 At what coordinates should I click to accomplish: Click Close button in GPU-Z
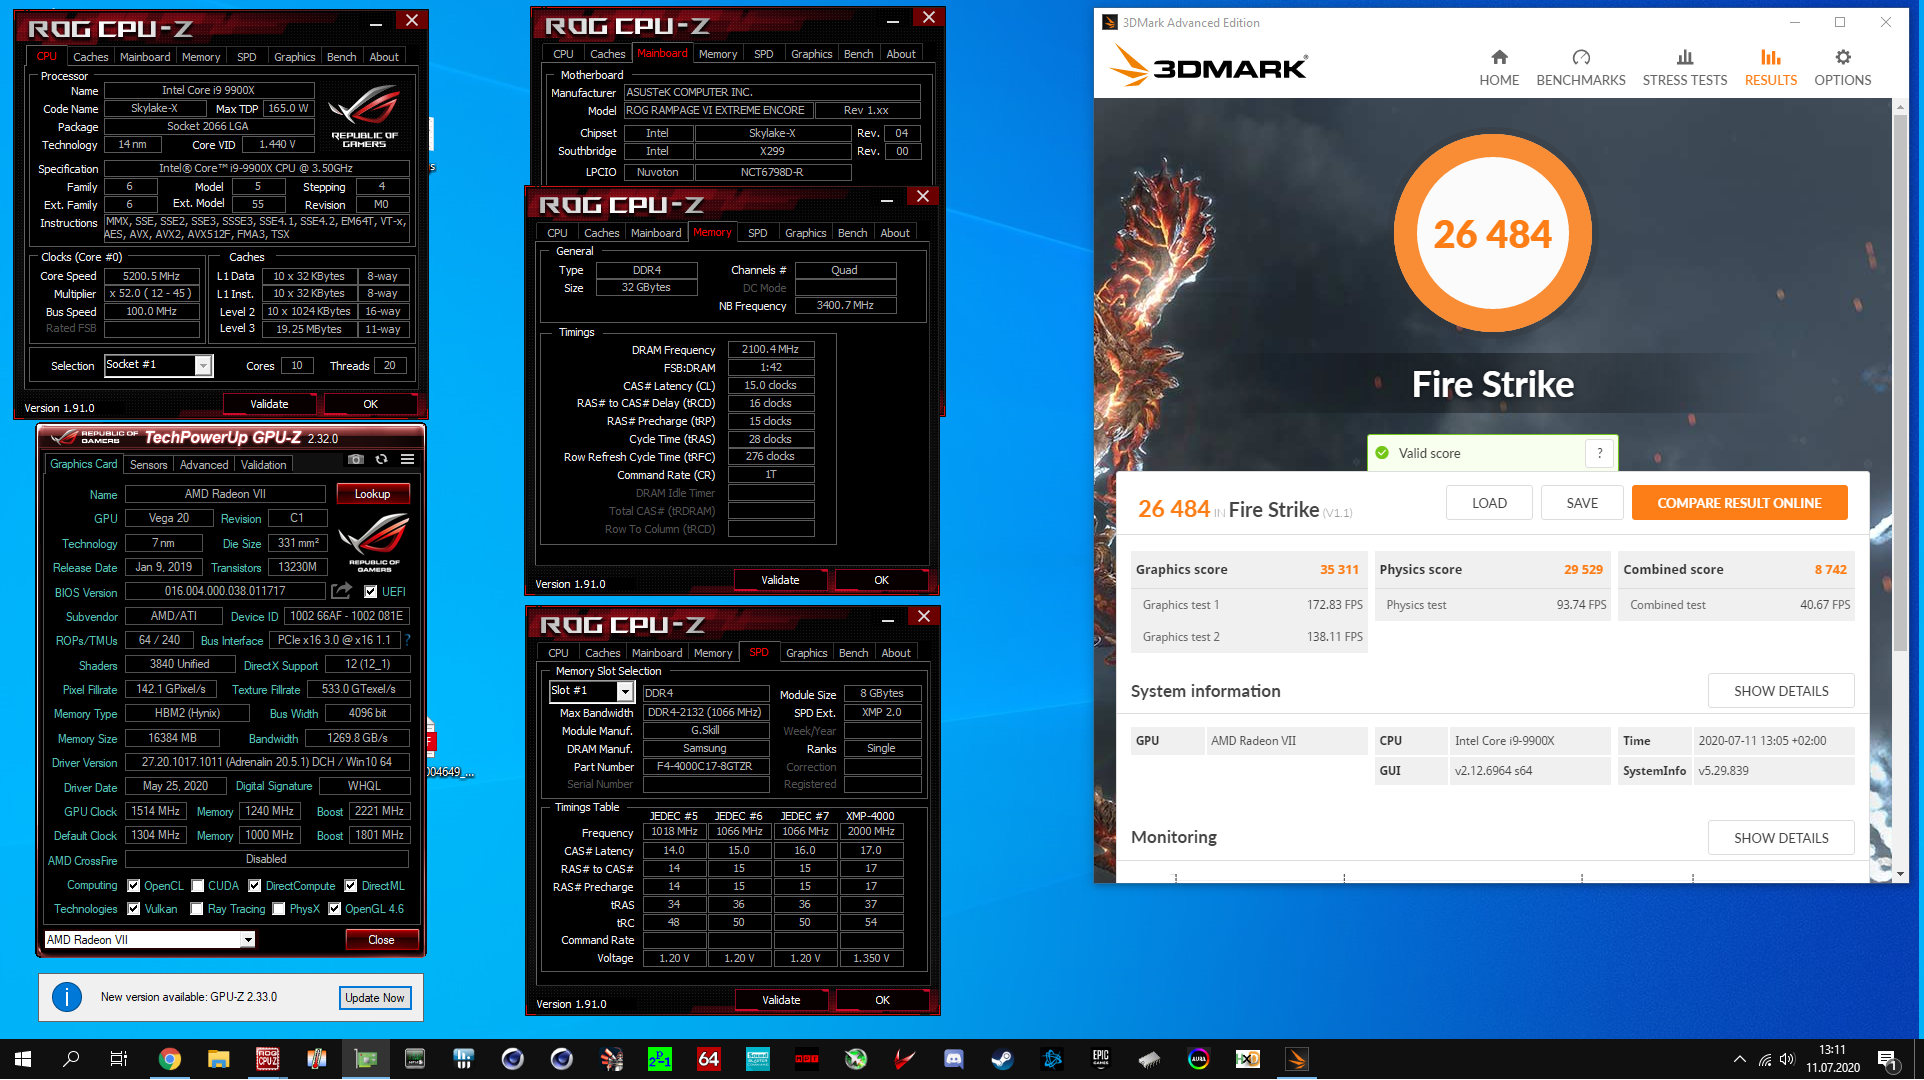tap(381, 939)
